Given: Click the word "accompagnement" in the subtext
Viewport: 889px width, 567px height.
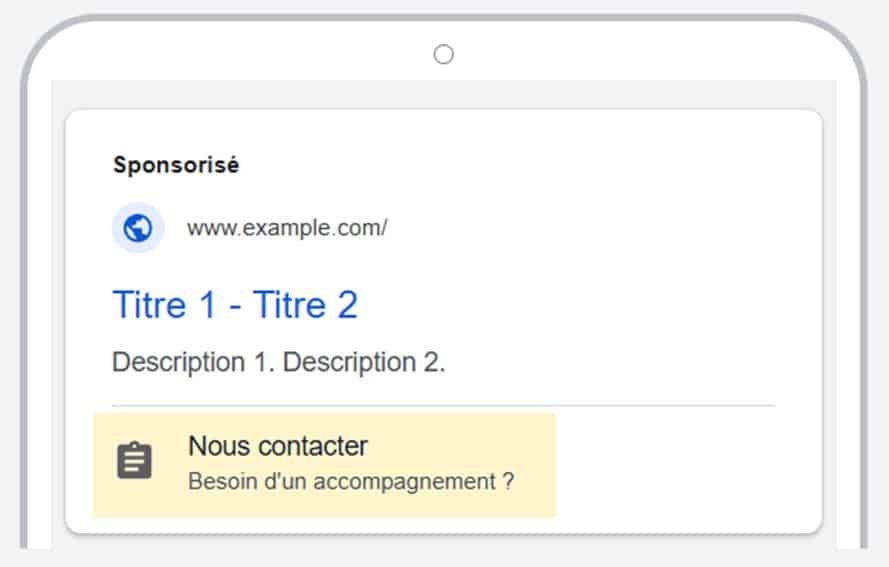Looking at the screenshot, I should coord(404,482).
